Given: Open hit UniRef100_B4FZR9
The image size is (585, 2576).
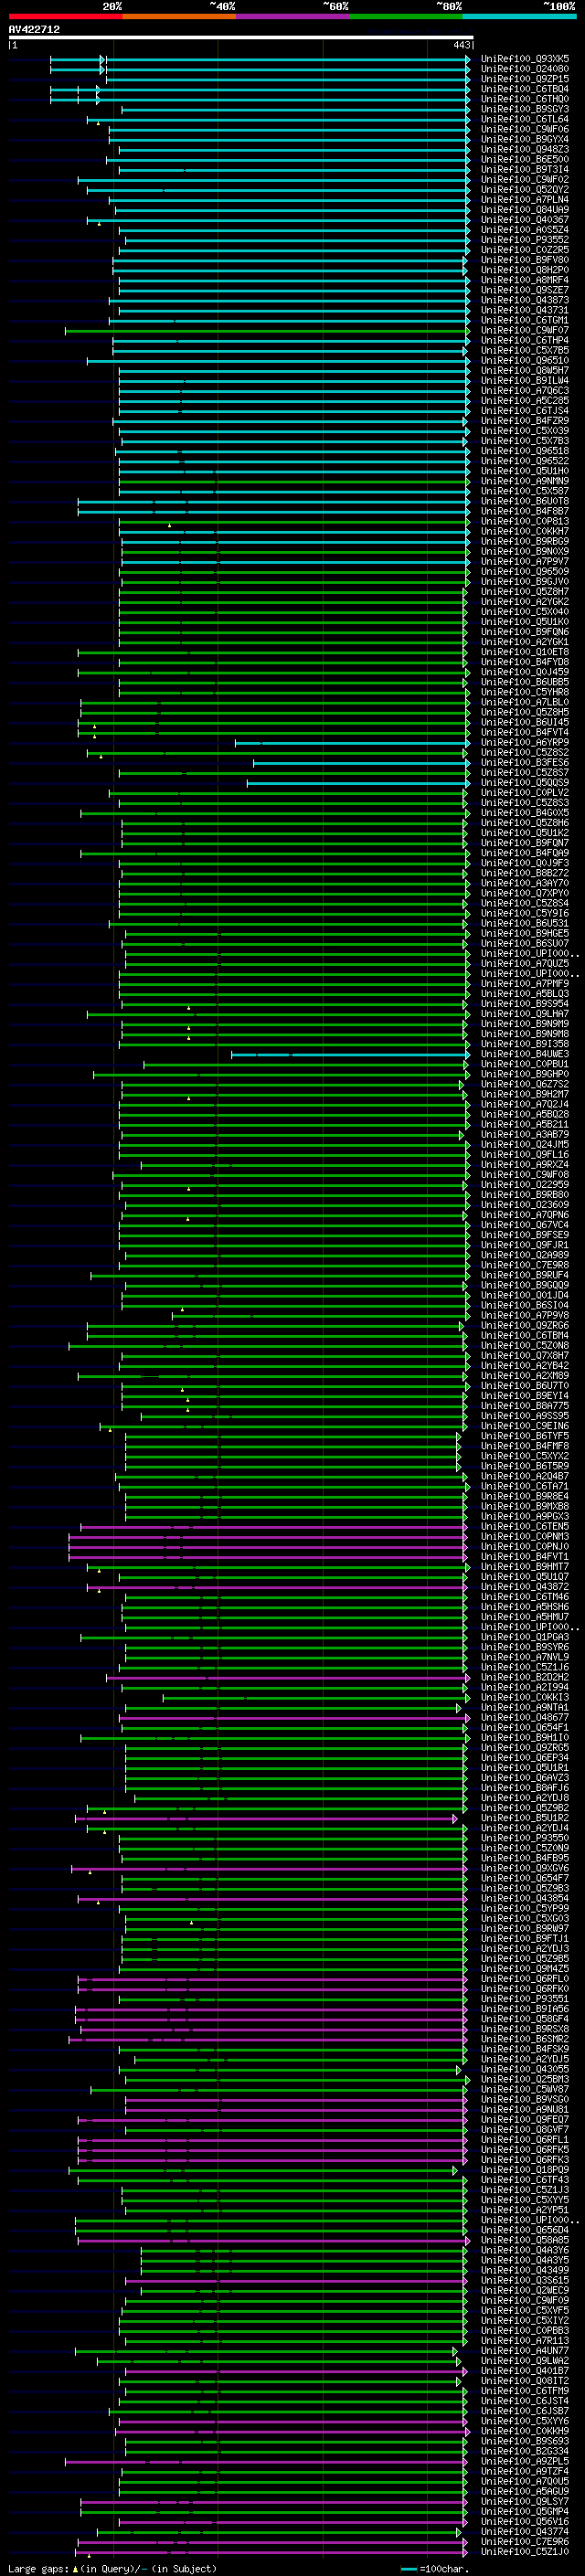Looking at the screenshot, I should pos(525,420).
